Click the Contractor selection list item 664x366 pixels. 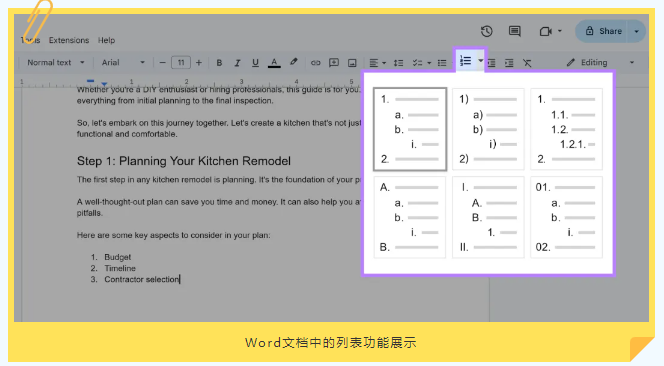pos(142,279)
